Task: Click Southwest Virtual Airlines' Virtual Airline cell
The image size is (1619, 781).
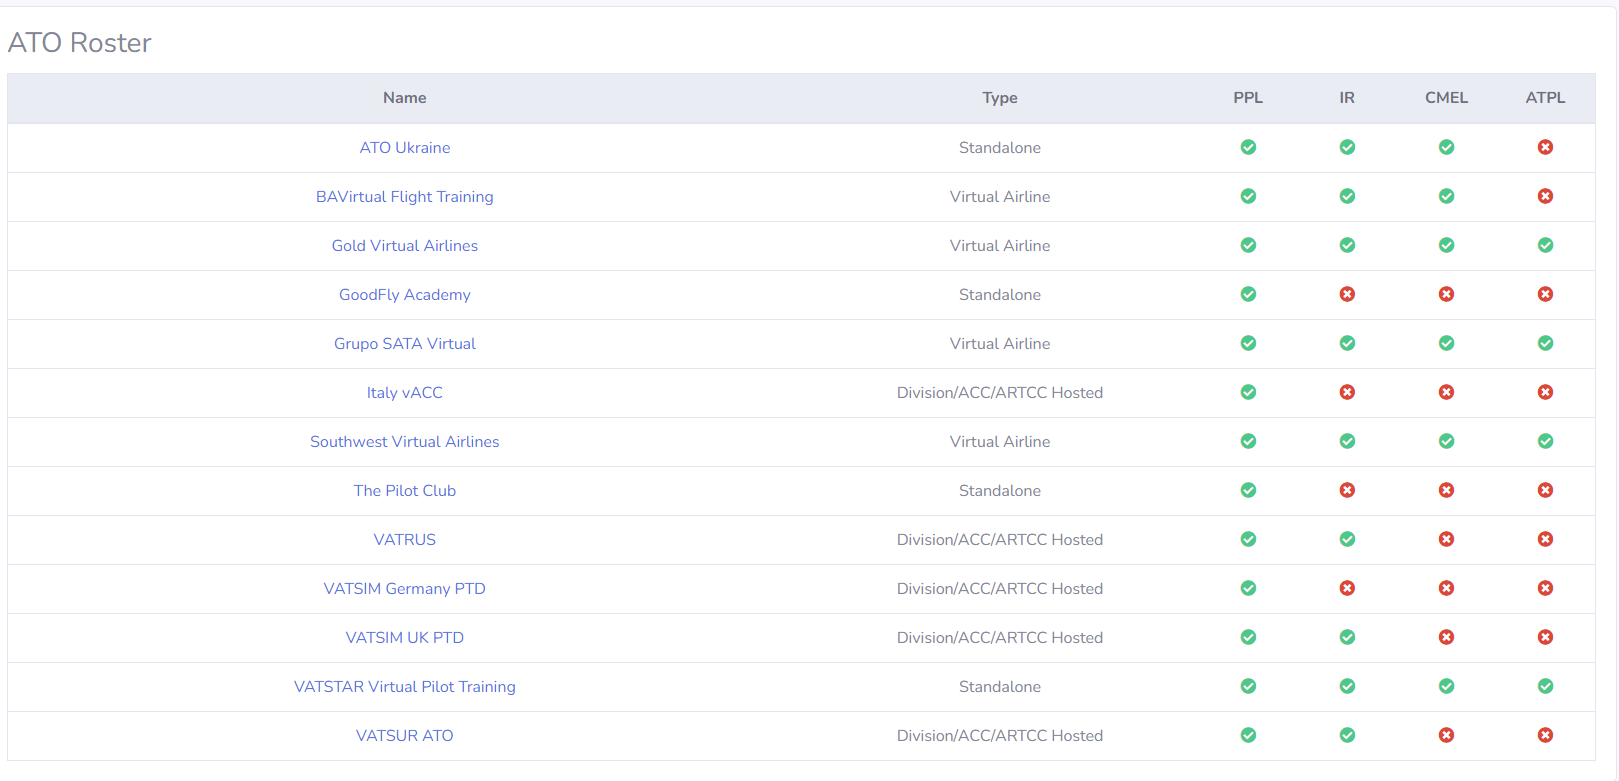Action: [1000, 442]
